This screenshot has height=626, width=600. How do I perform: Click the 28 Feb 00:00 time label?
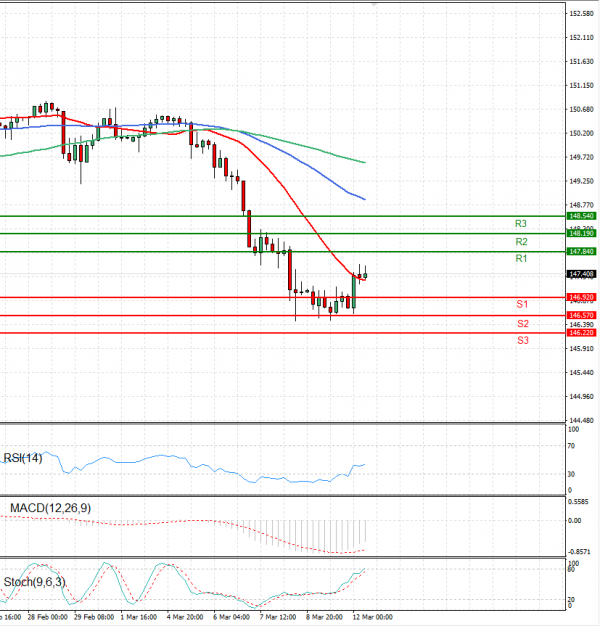48,617
